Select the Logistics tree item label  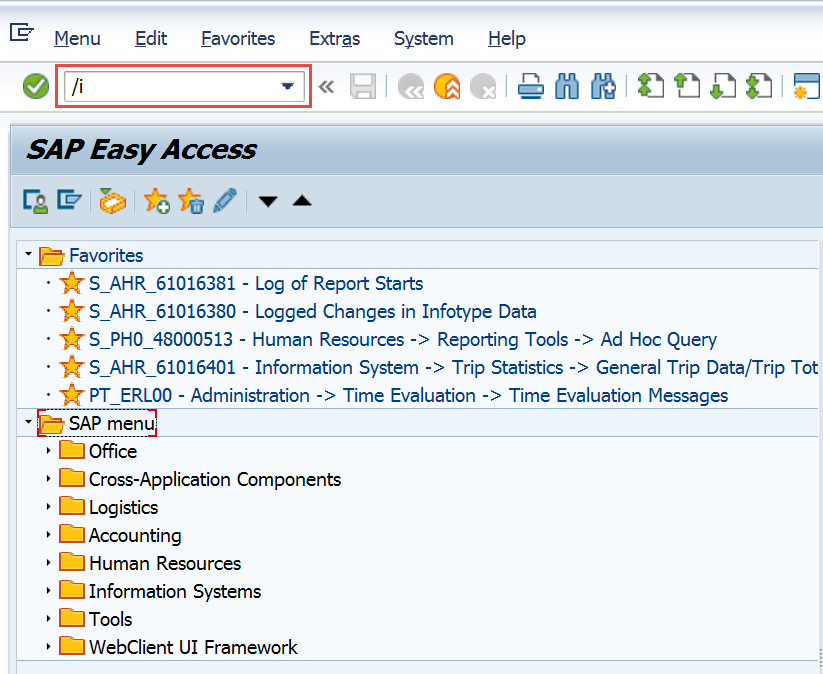click(123, 508)
